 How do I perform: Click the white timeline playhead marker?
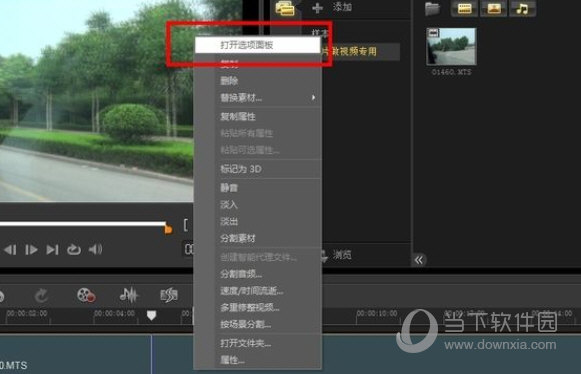tap(151, 315)
